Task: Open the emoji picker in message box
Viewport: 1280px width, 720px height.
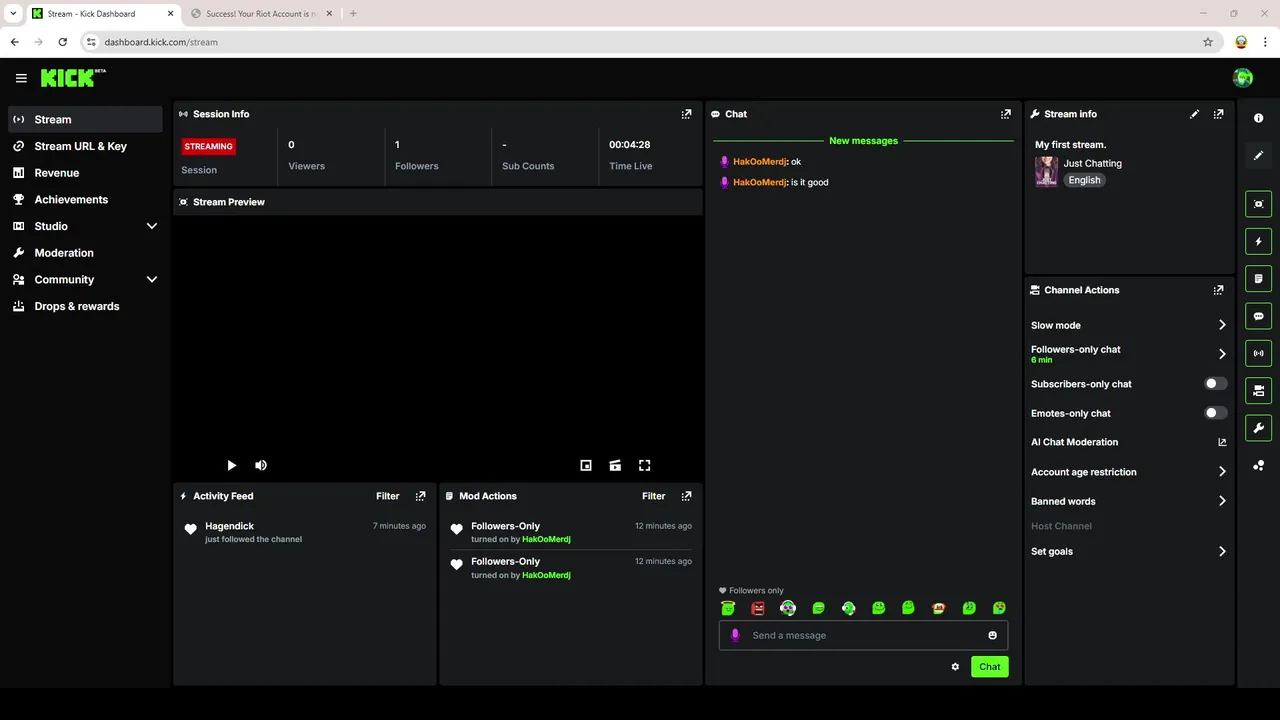Action: [992, 635]
